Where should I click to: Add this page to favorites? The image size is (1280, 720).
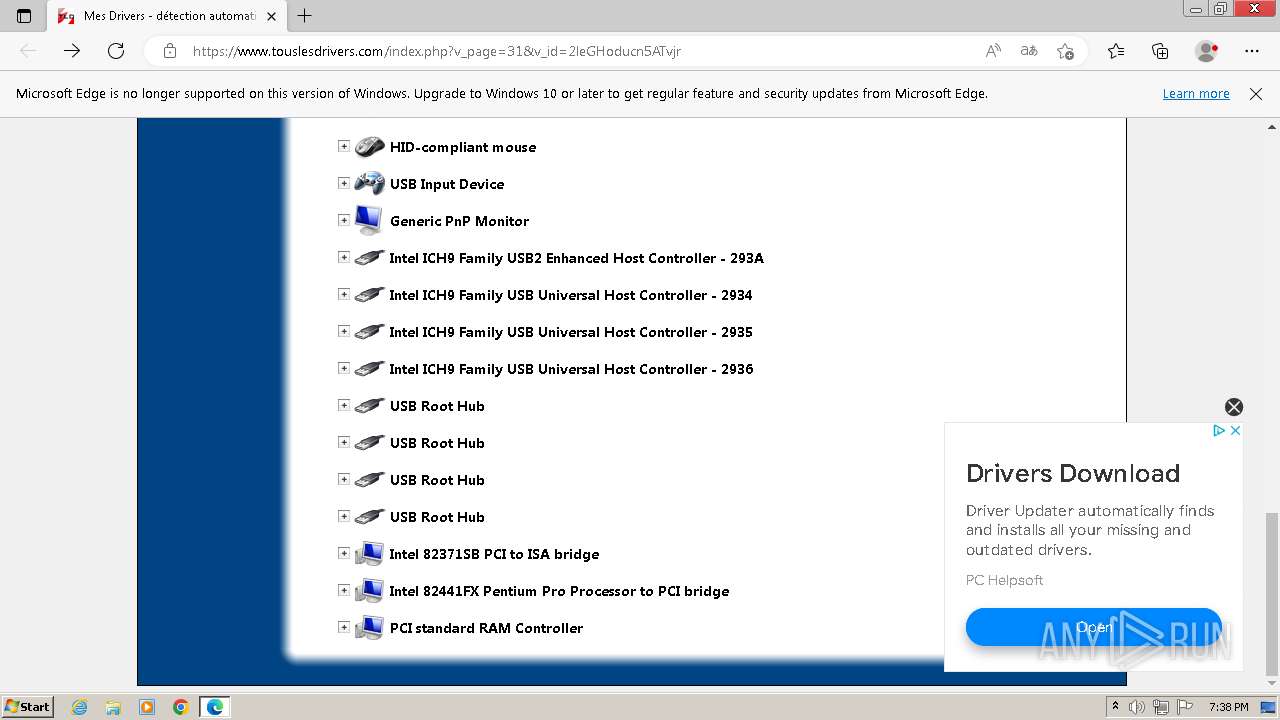click(1065, 51)
